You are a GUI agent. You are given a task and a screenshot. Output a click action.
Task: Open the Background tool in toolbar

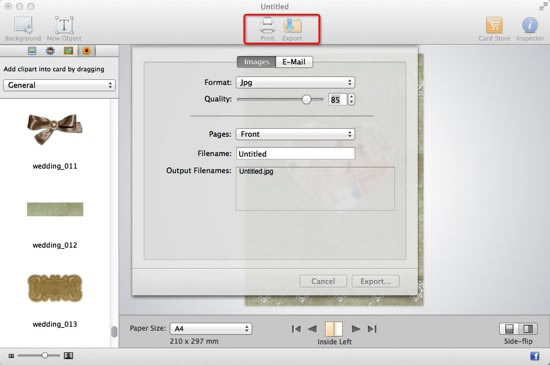[x=23, y=28]
